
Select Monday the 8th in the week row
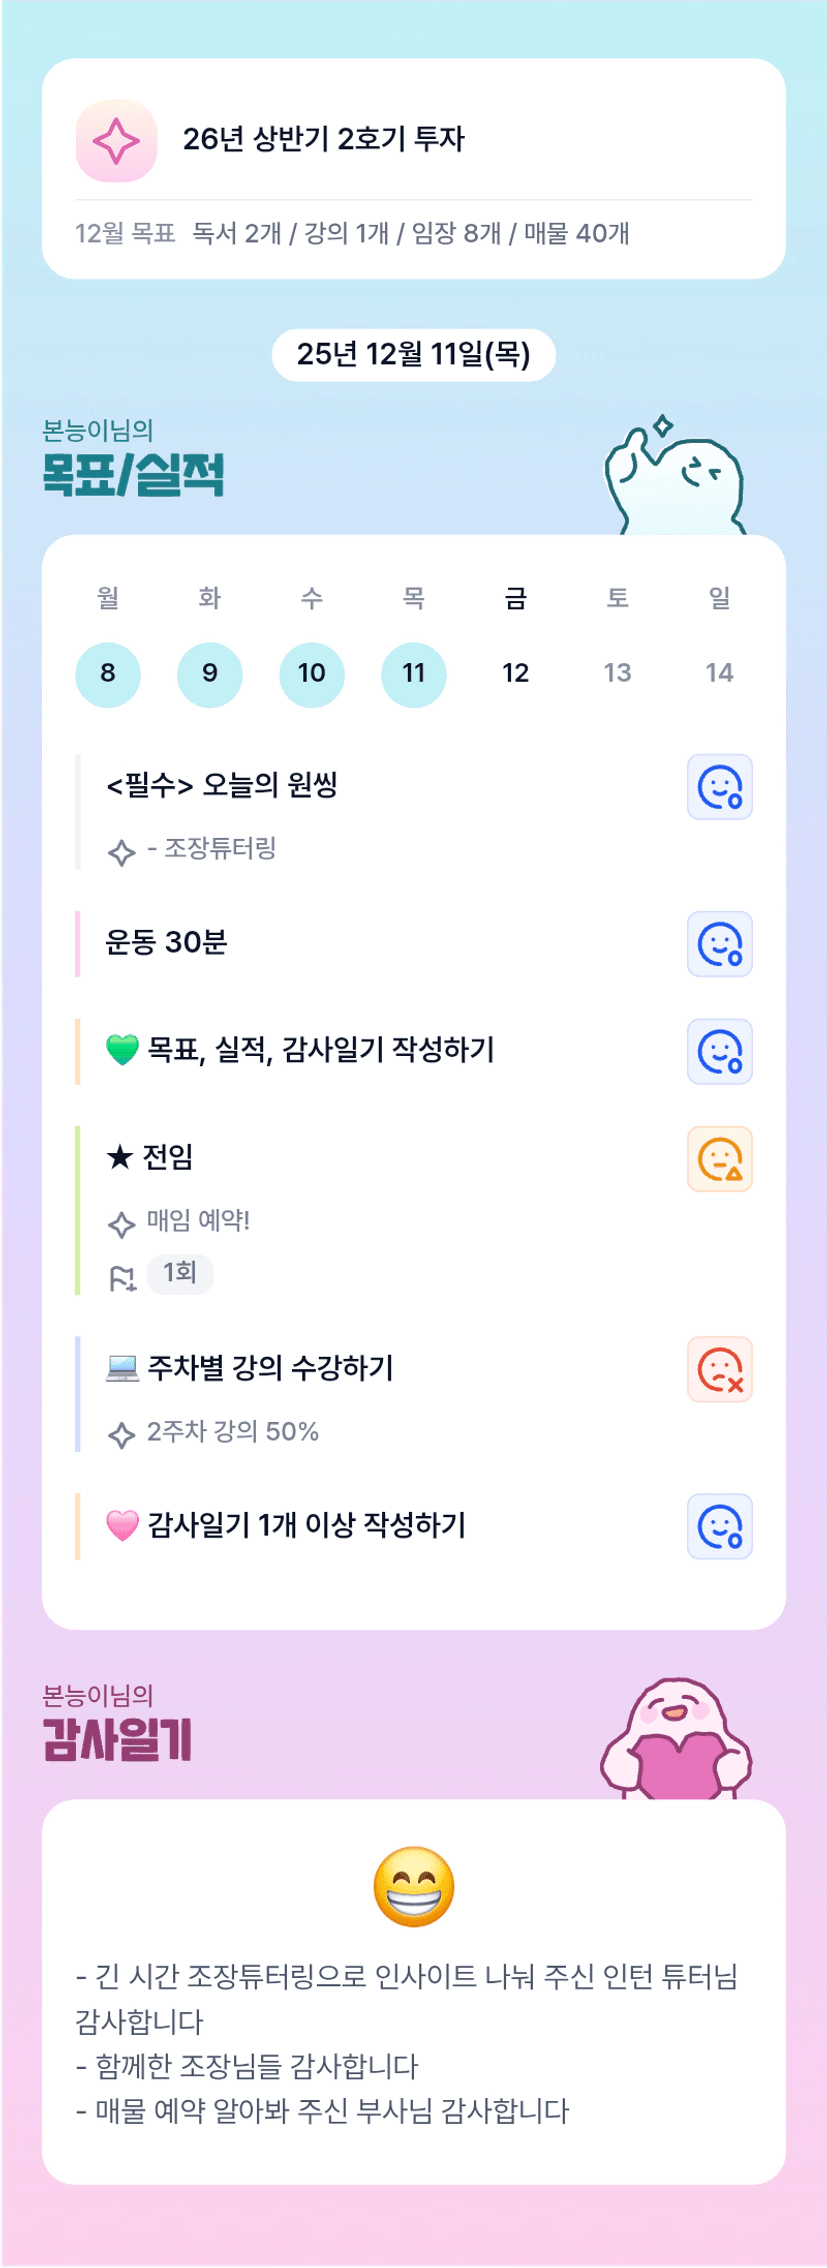[108, 674]
